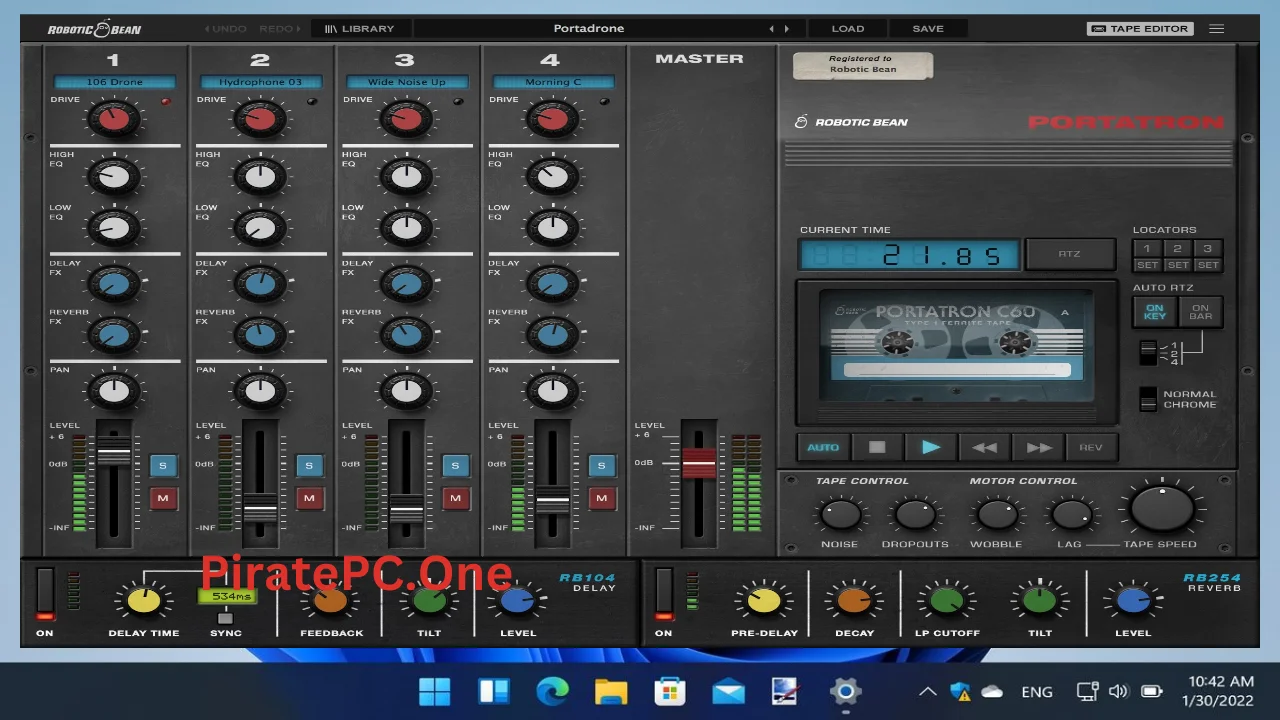The height and width of the screenshot is (720, 1280).
Task: Open channel 3 sample selector Wide Noise Up
Action: (406, 82)
